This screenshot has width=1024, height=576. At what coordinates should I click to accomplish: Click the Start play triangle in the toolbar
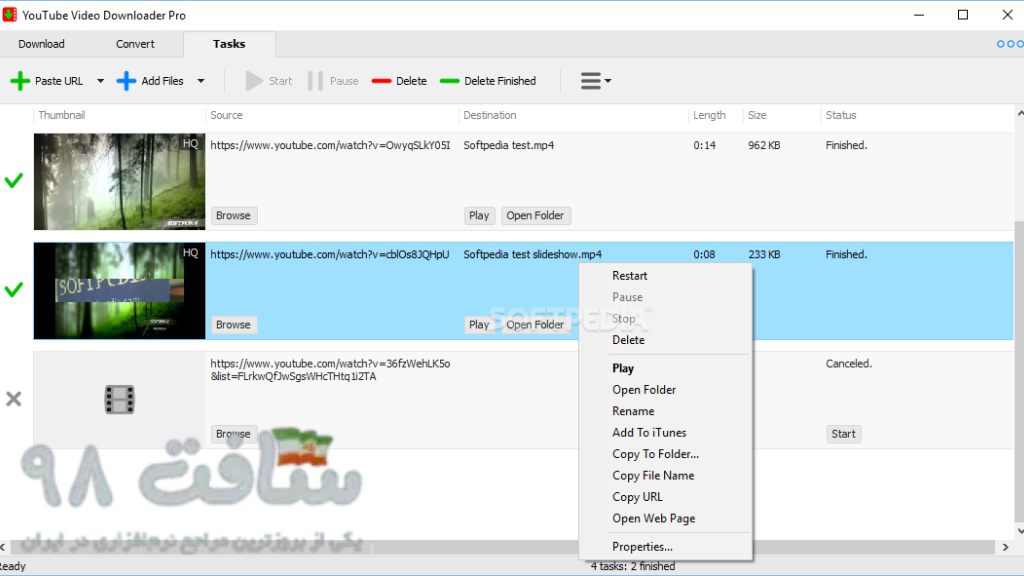pyautogui.click(x=253, y=81)
